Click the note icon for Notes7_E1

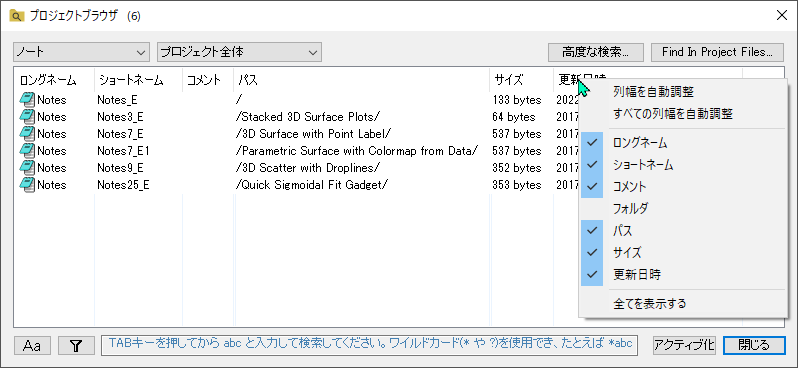[27, 151]
